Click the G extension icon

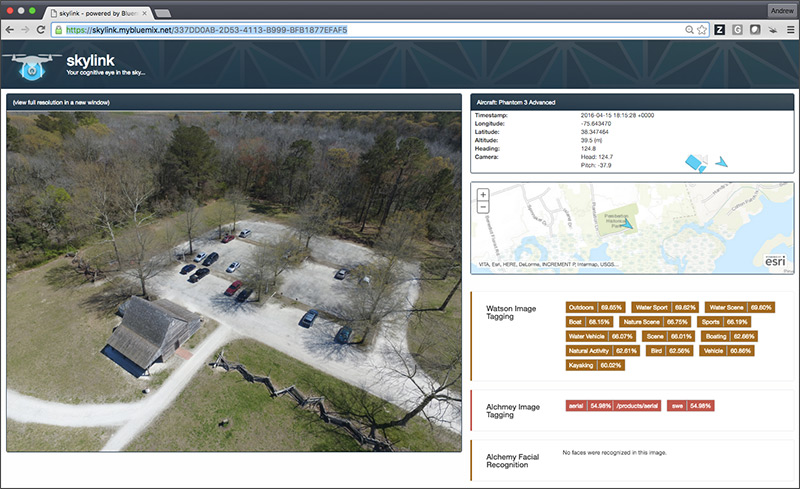(737, 30)
